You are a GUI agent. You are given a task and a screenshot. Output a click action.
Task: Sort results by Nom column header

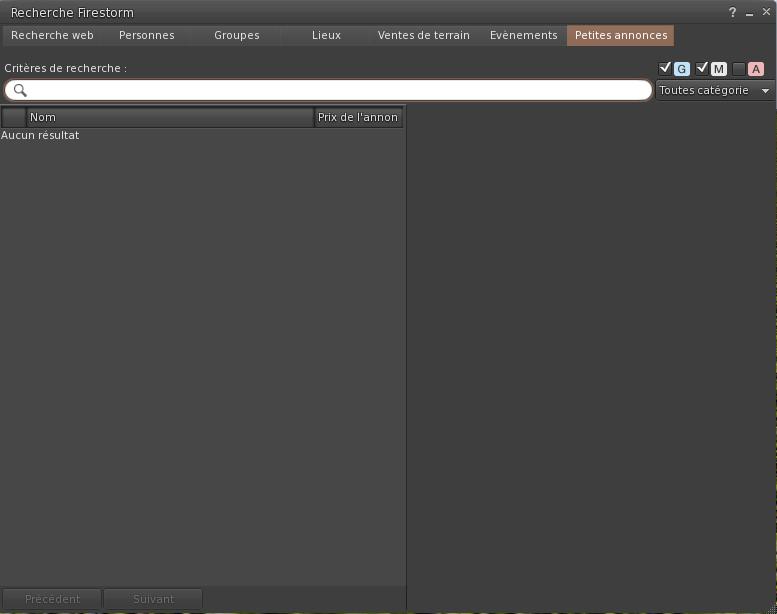[170, 117]
